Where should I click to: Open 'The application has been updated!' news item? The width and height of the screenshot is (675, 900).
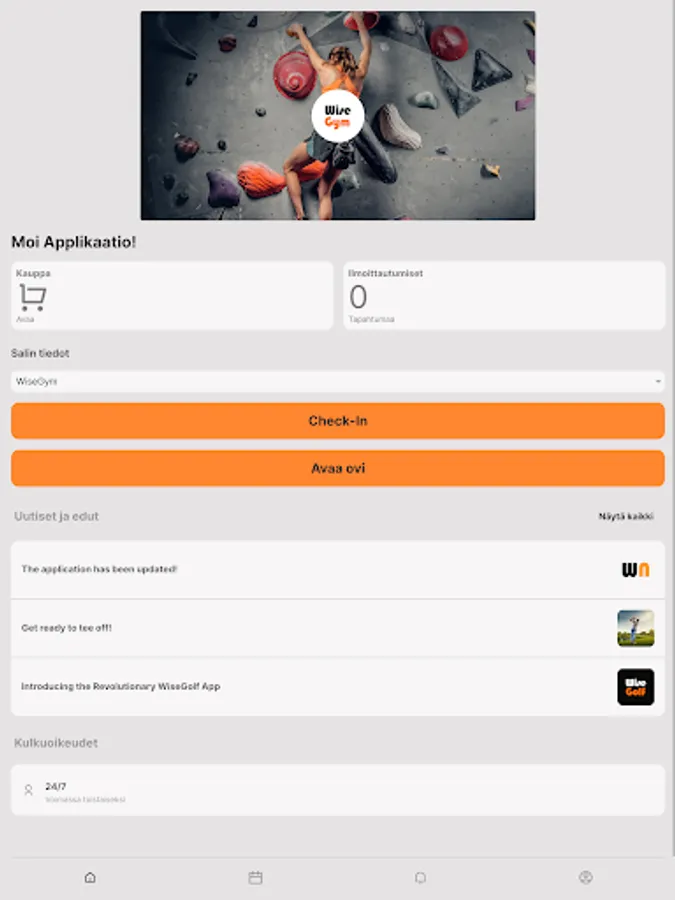338,569
